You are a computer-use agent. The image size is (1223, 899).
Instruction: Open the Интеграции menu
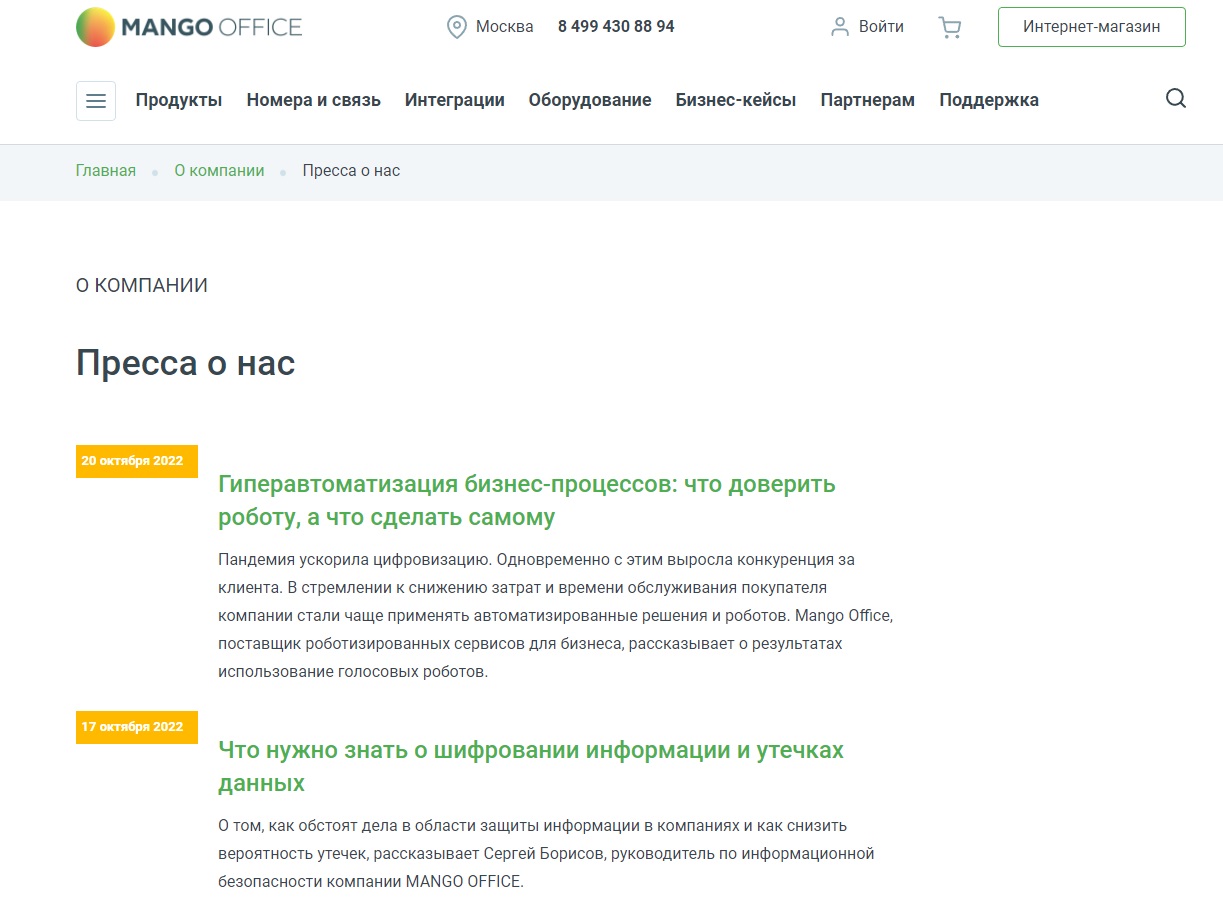pyautogui.click(x=455, y=100)
